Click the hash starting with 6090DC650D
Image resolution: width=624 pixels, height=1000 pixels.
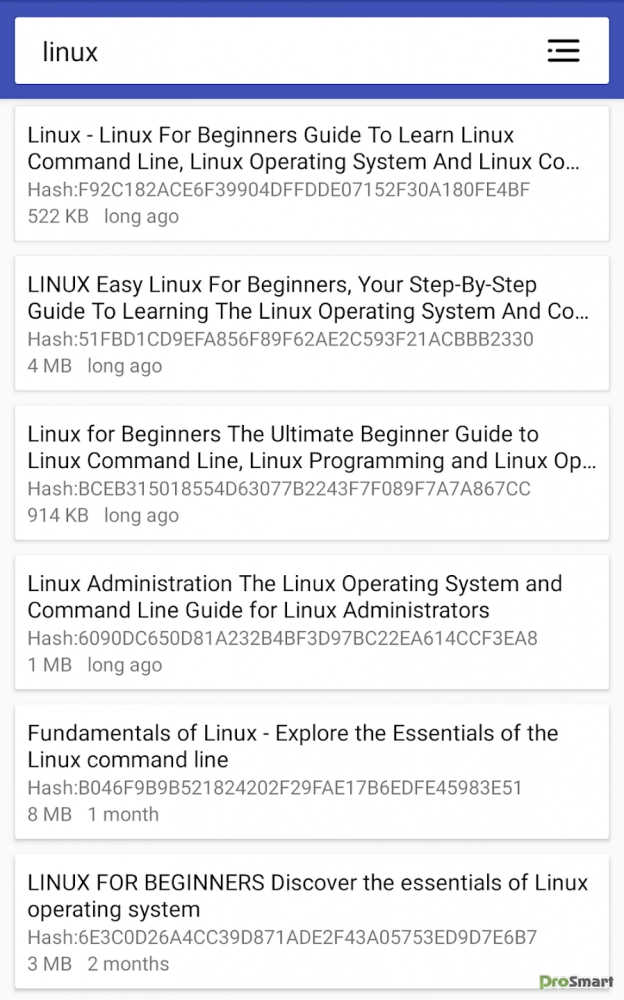pos(283,638)
